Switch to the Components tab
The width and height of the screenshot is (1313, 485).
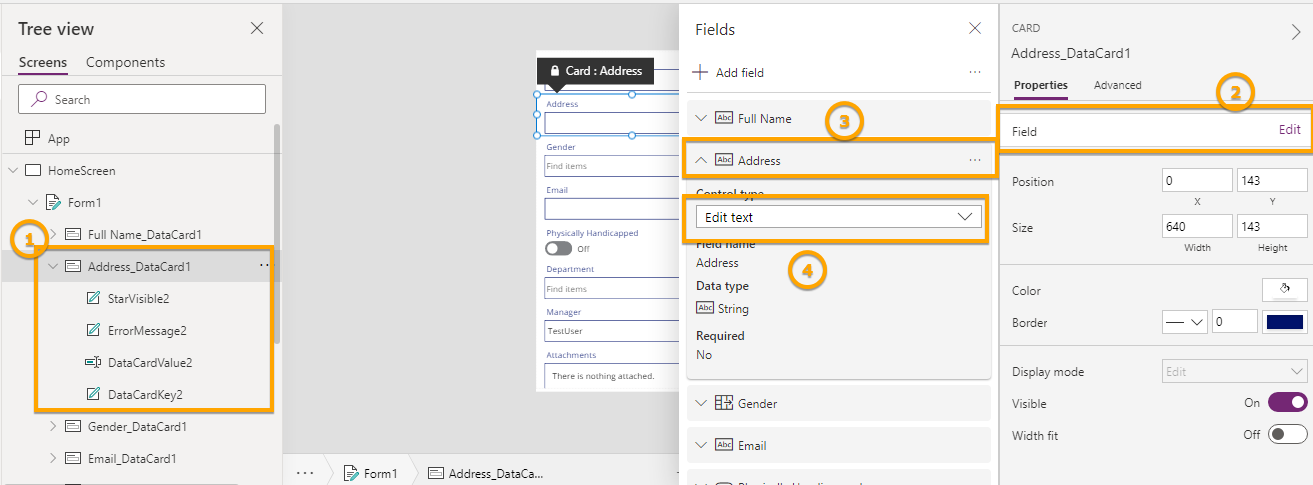coord(125,62)
